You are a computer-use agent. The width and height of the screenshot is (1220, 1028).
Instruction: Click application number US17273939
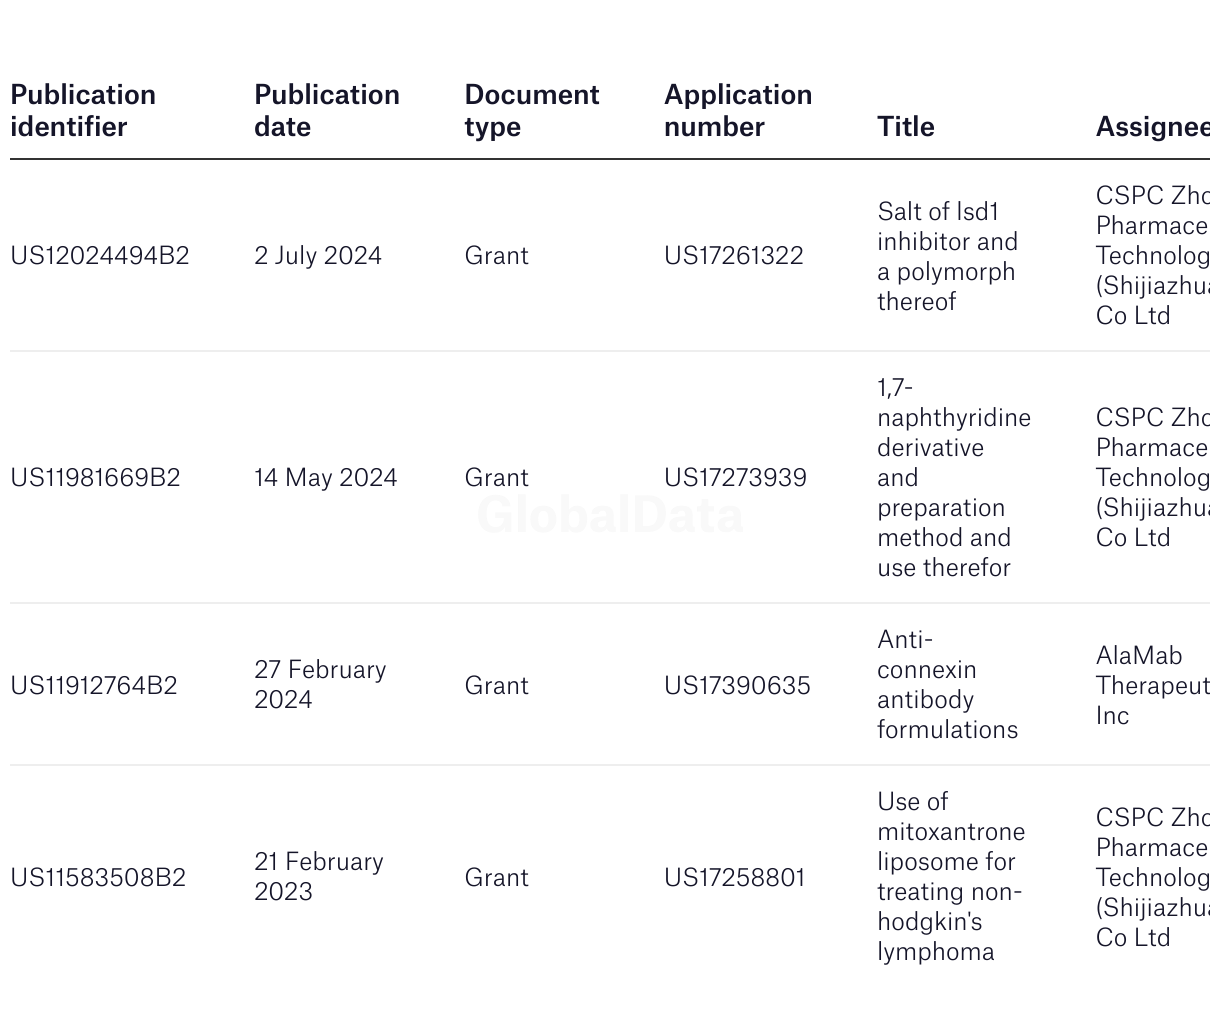pyautogui.click(x=735, y=478)
